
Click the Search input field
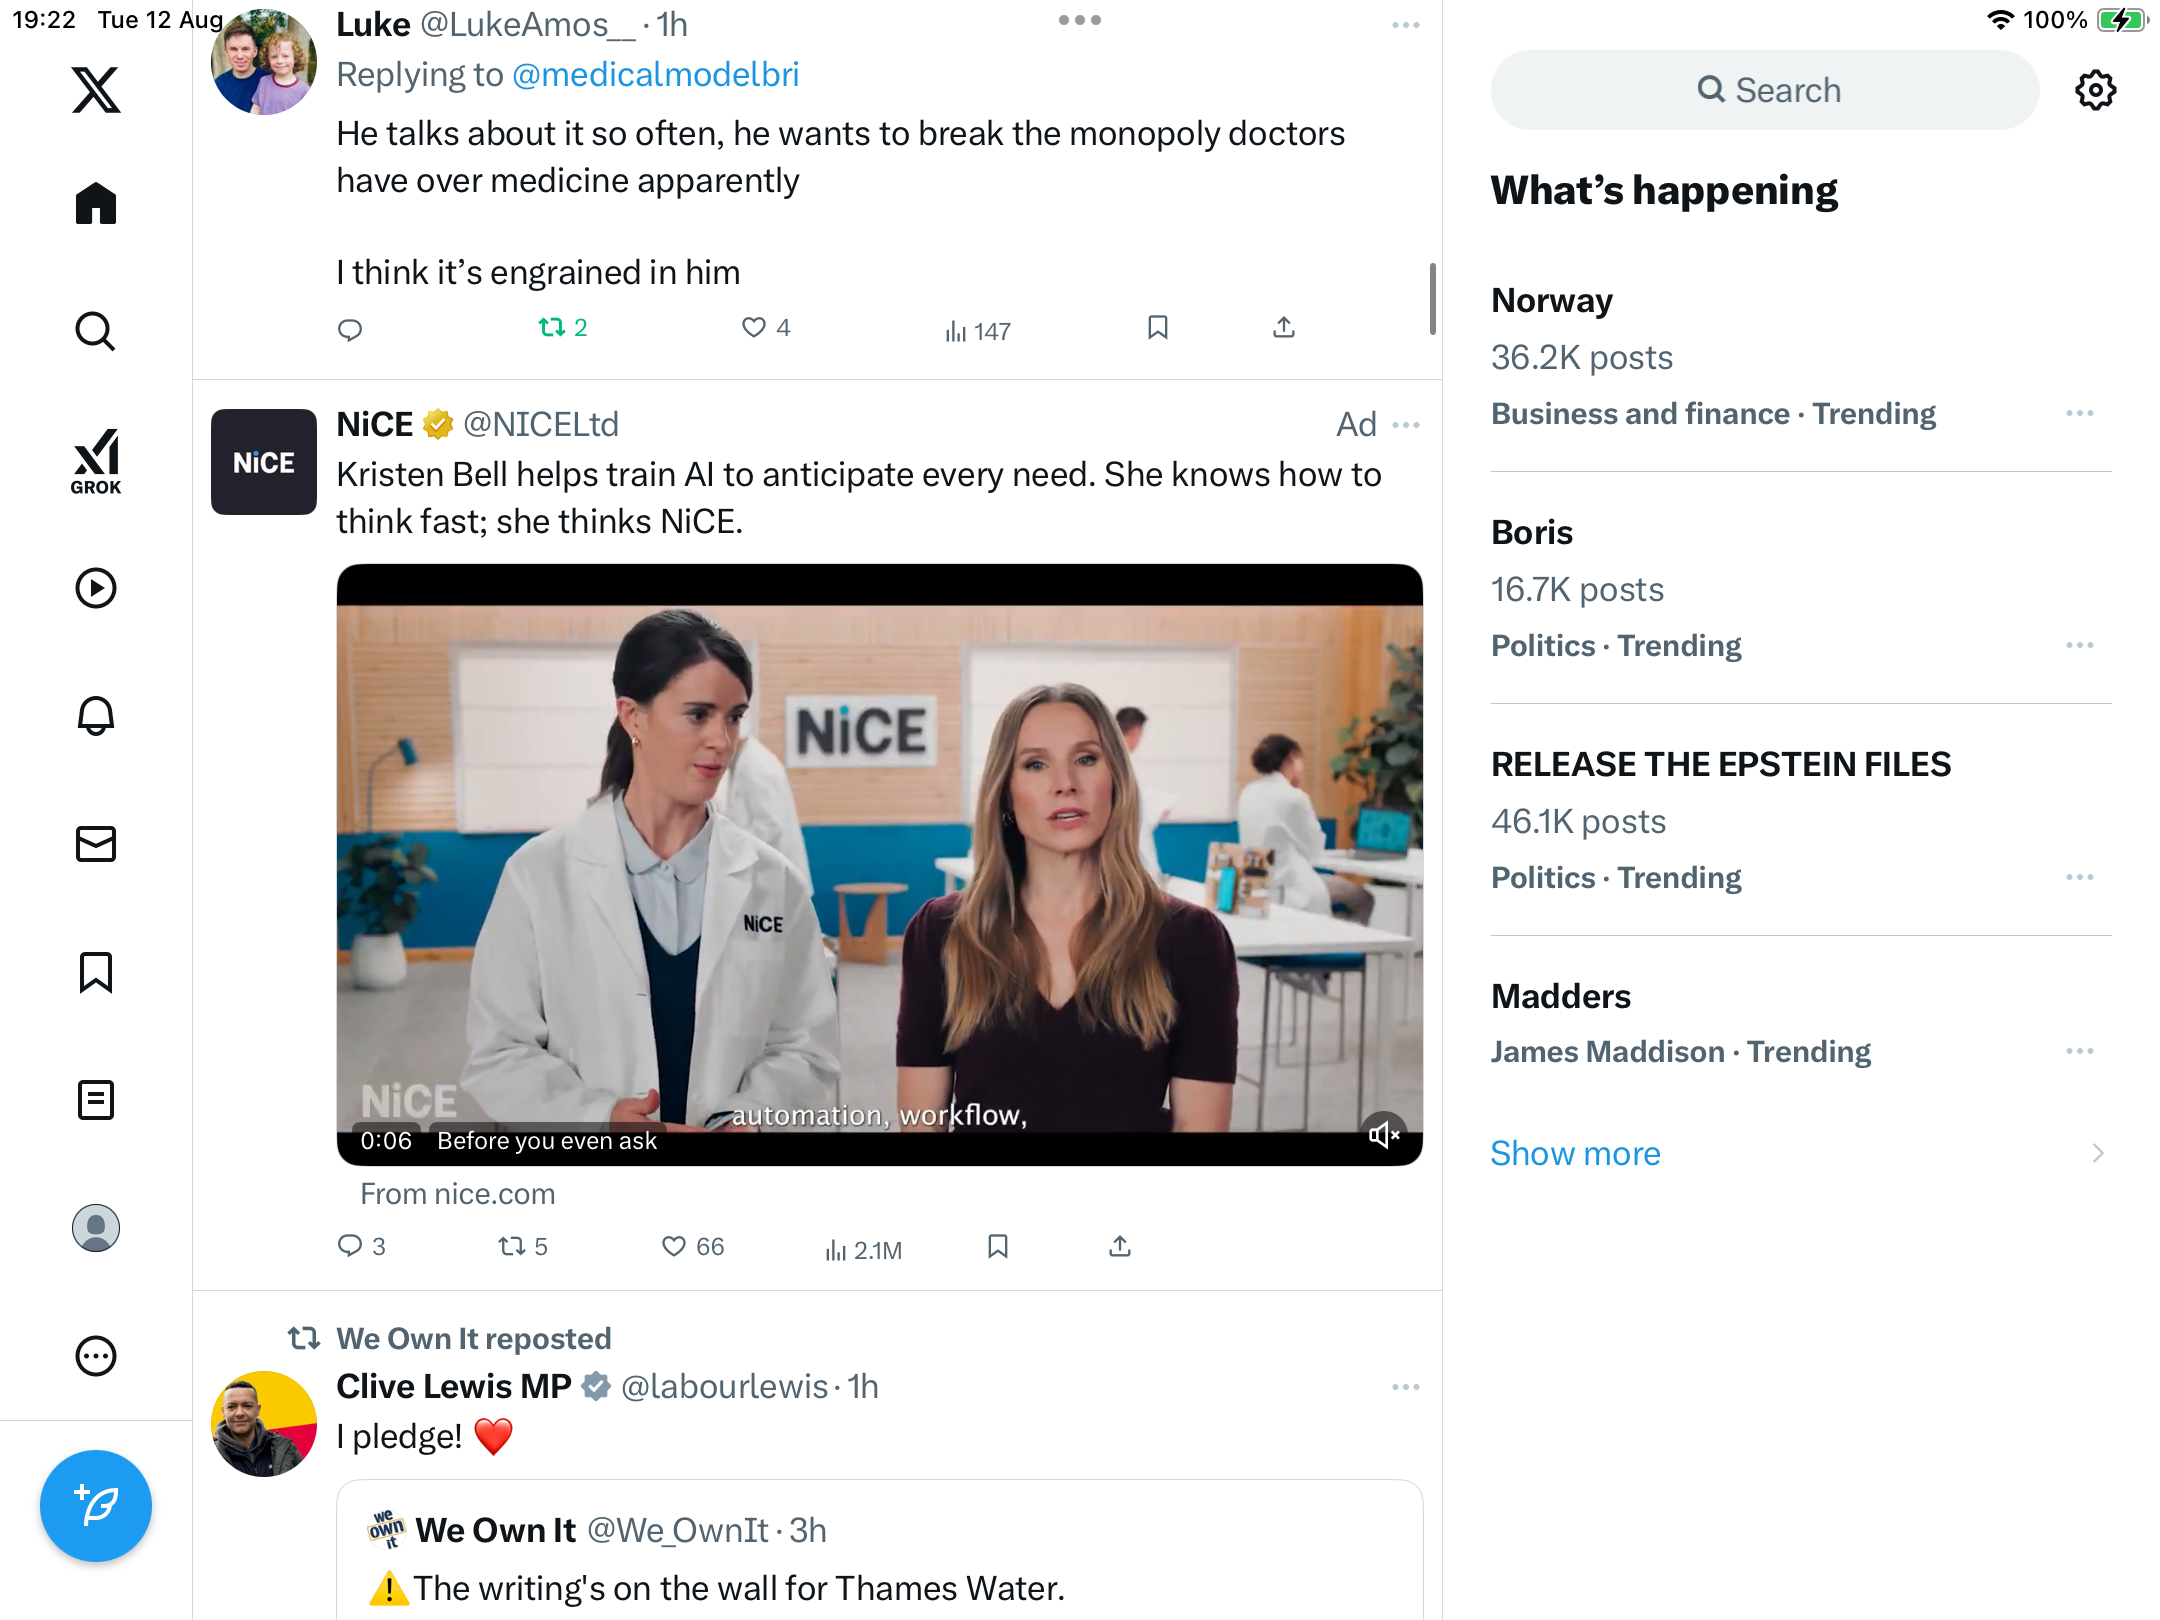[1765, 90]
